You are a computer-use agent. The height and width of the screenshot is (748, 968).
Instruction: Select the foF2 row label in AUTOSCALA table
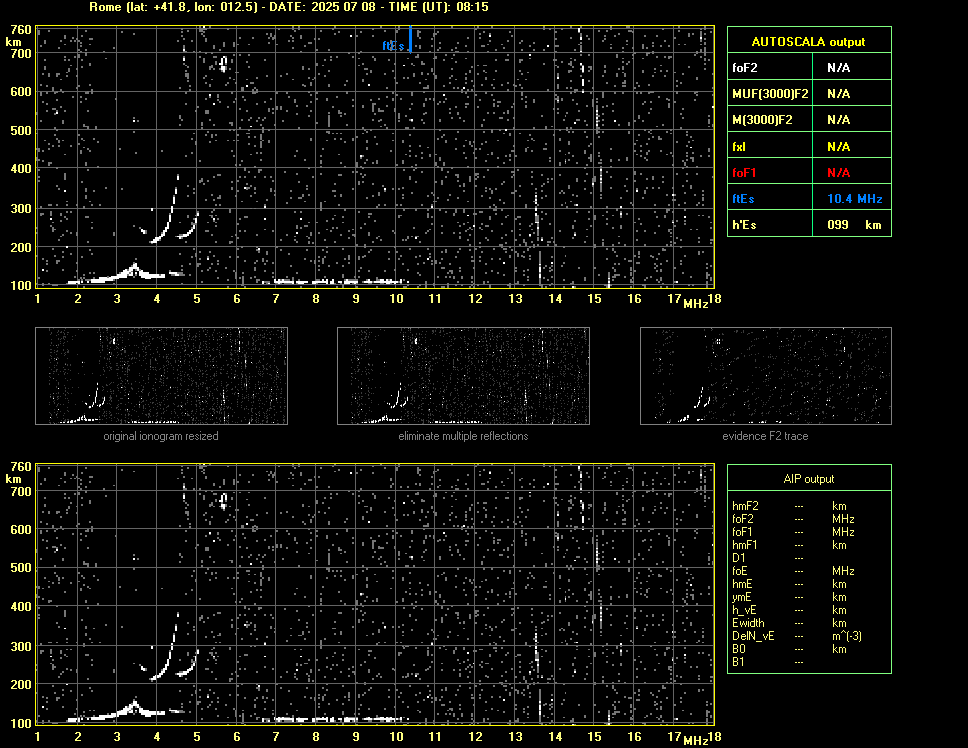click(745, 68)
